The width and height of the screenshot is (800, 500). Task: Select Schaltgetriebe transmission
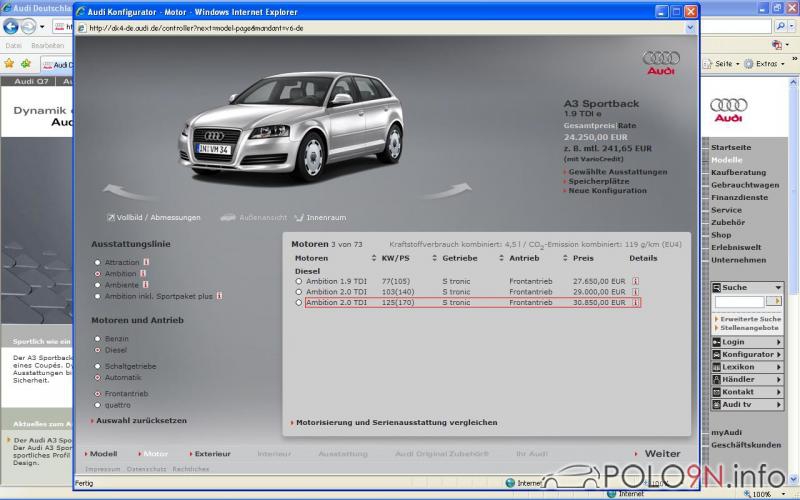pos(97,366)
